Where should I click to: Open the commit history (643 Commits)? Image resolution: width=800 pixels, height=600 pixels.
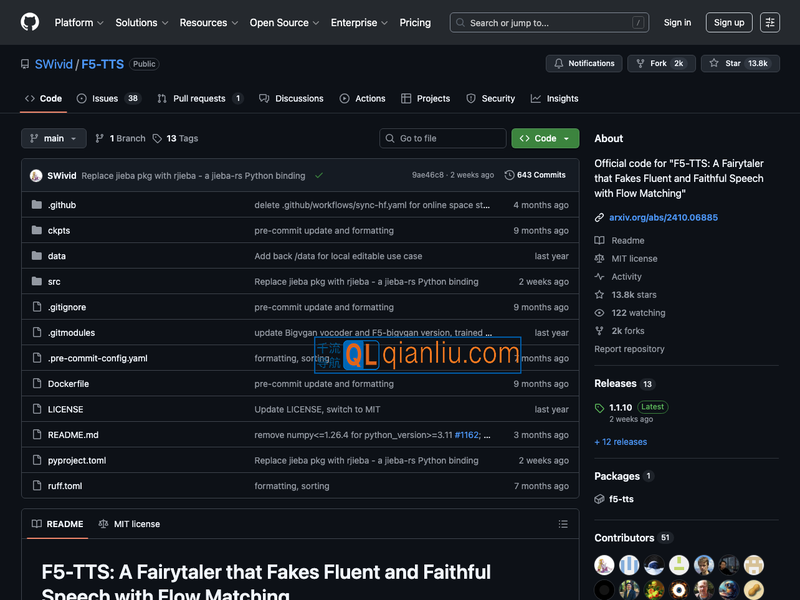535,175
